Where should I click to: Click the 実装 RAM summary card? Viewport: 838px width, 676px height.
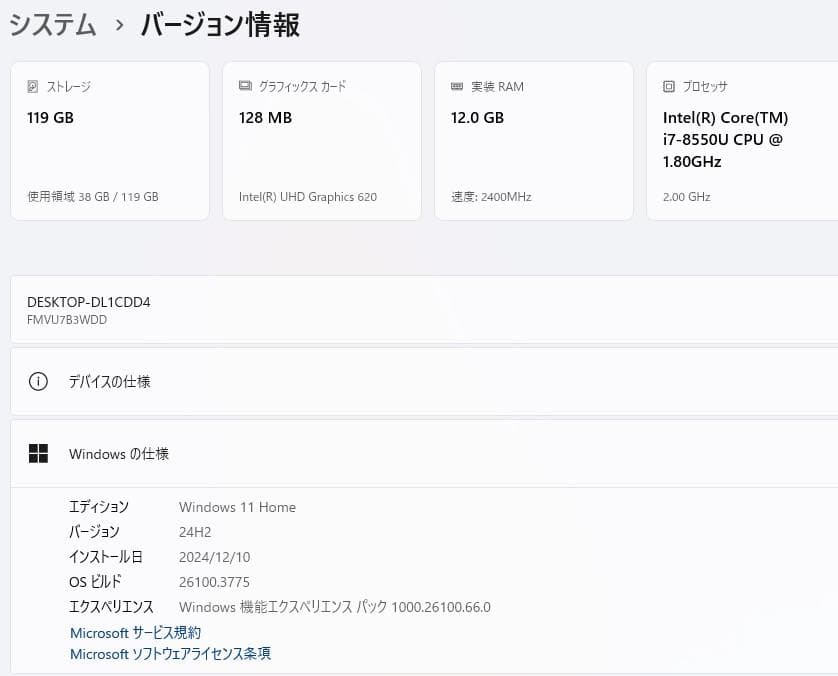coord(534,140)
